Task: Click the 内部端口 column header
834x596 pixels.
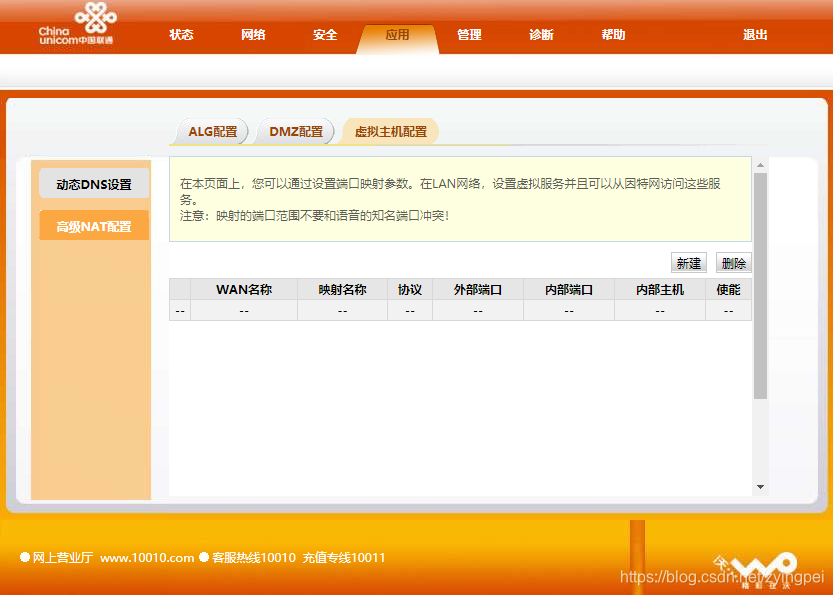Action: pos(569,290)
